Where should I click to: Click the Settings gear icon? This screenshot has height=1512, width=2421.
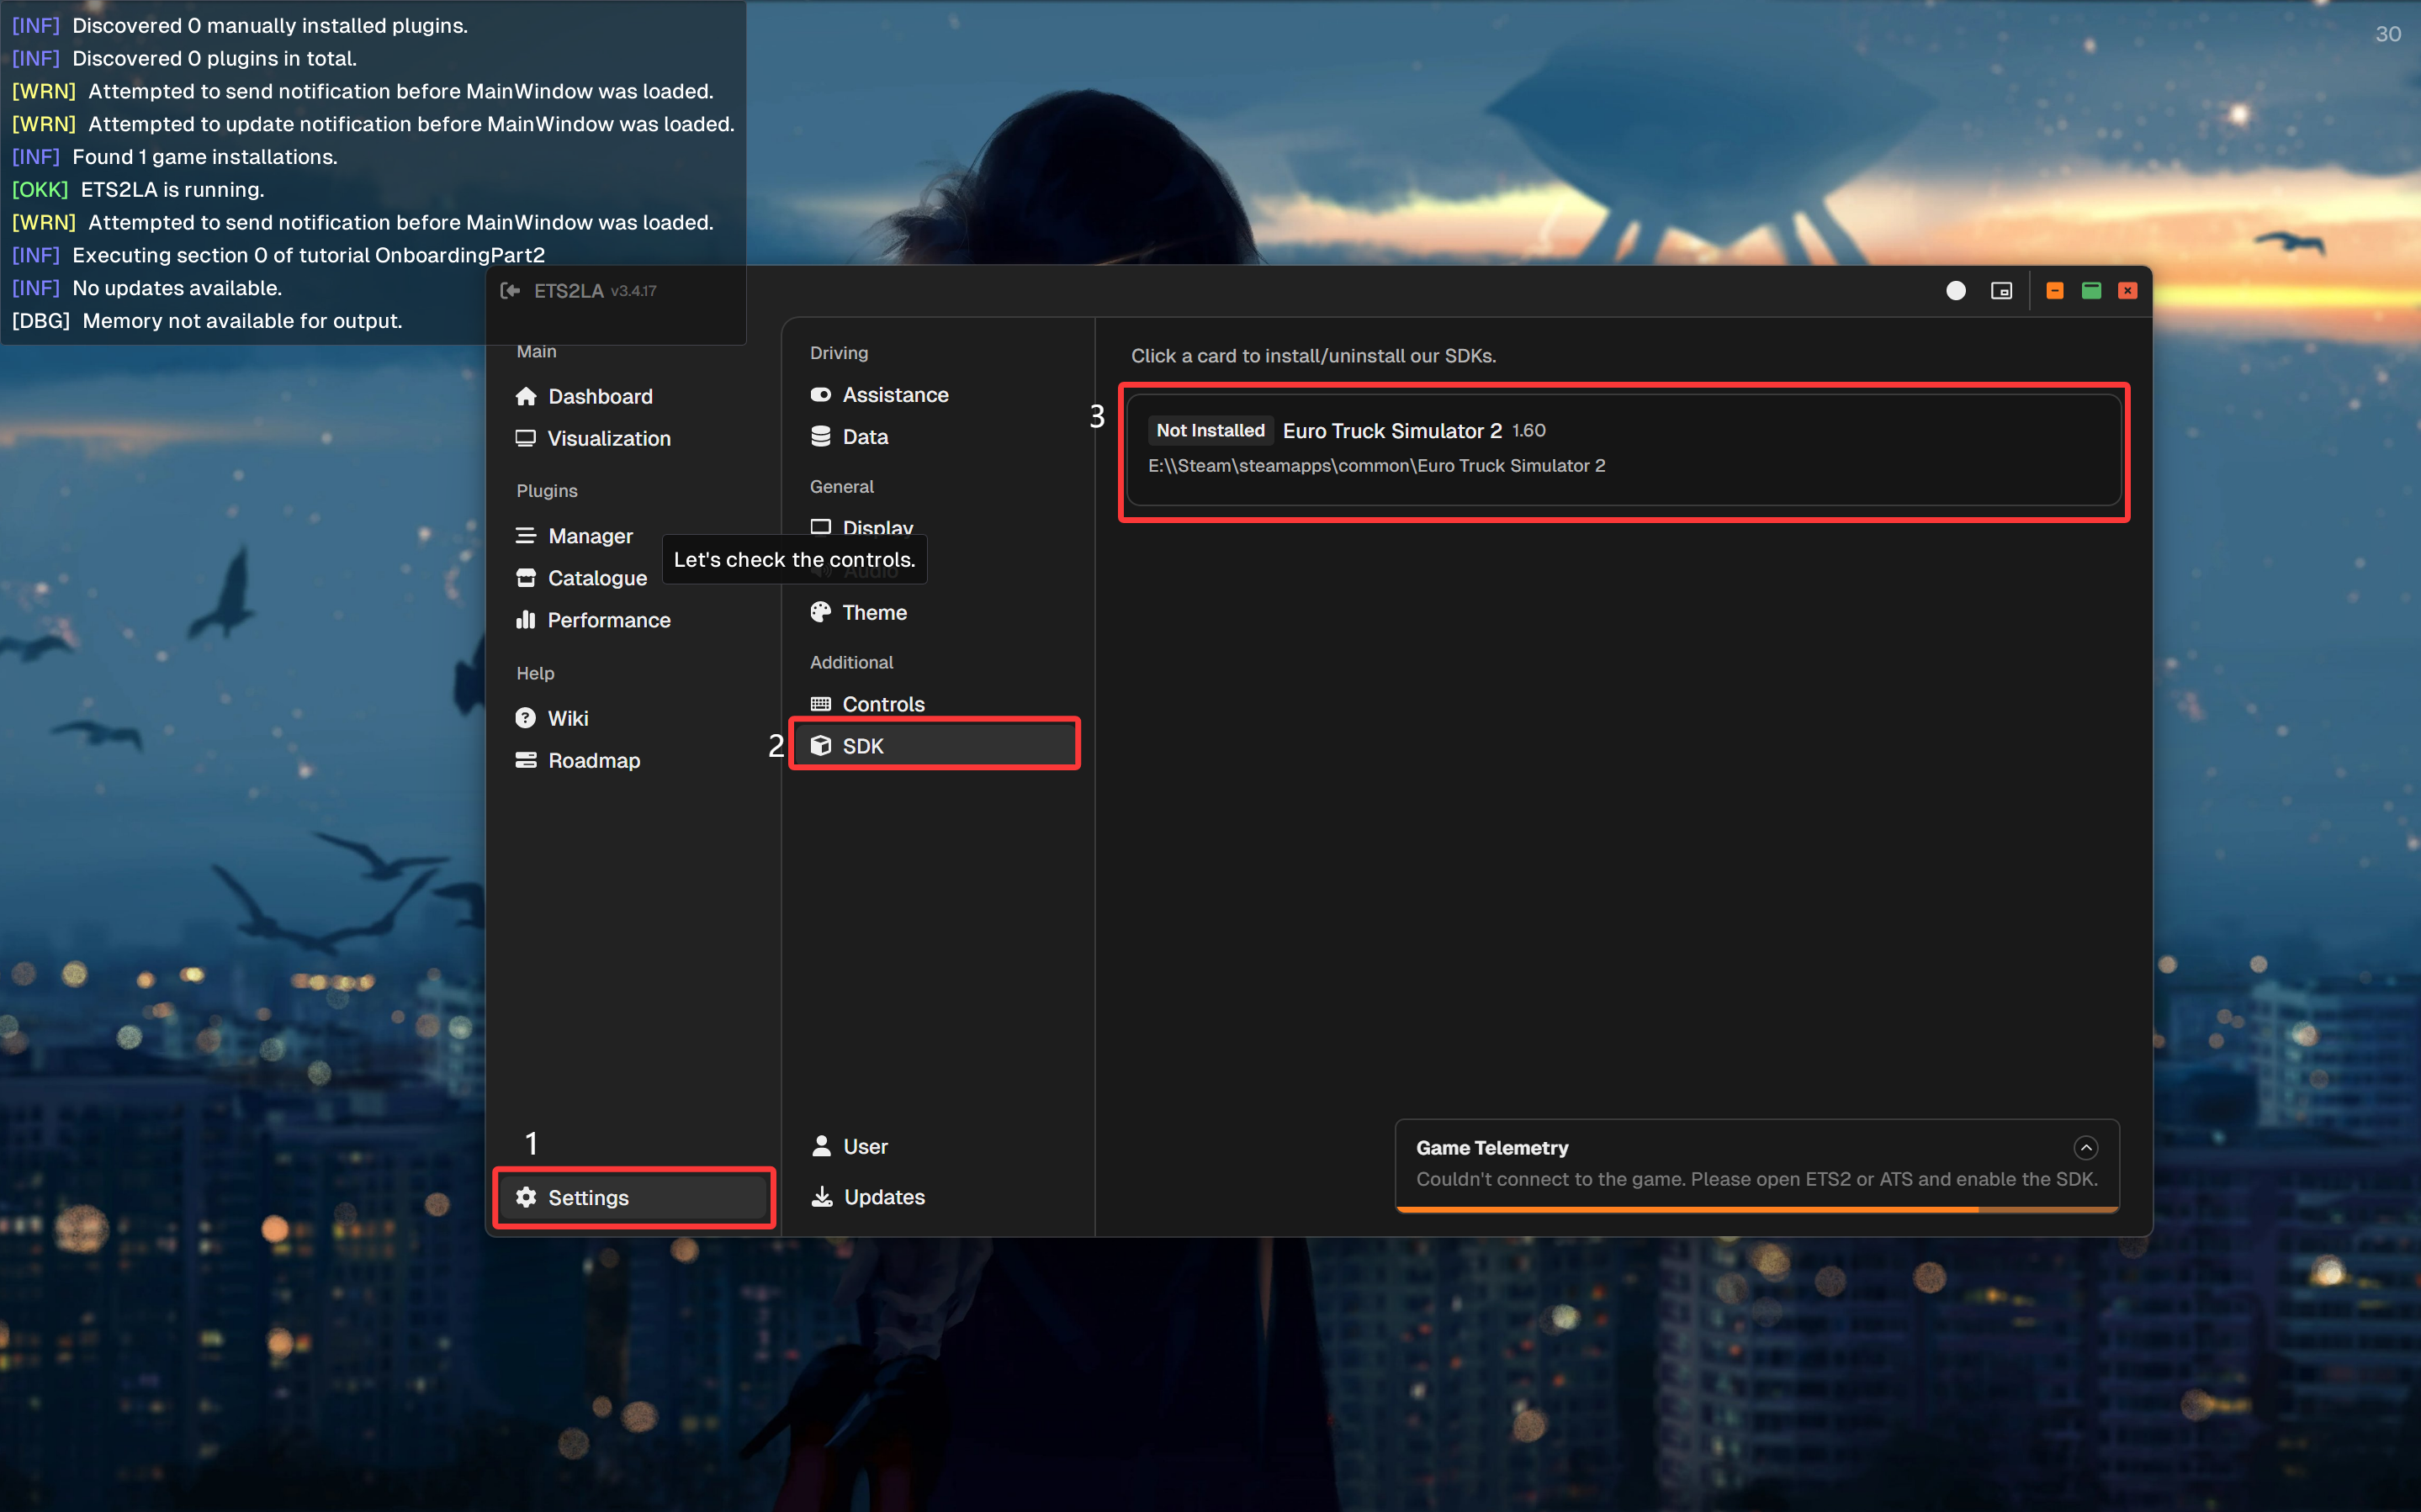click(526, 1197)
